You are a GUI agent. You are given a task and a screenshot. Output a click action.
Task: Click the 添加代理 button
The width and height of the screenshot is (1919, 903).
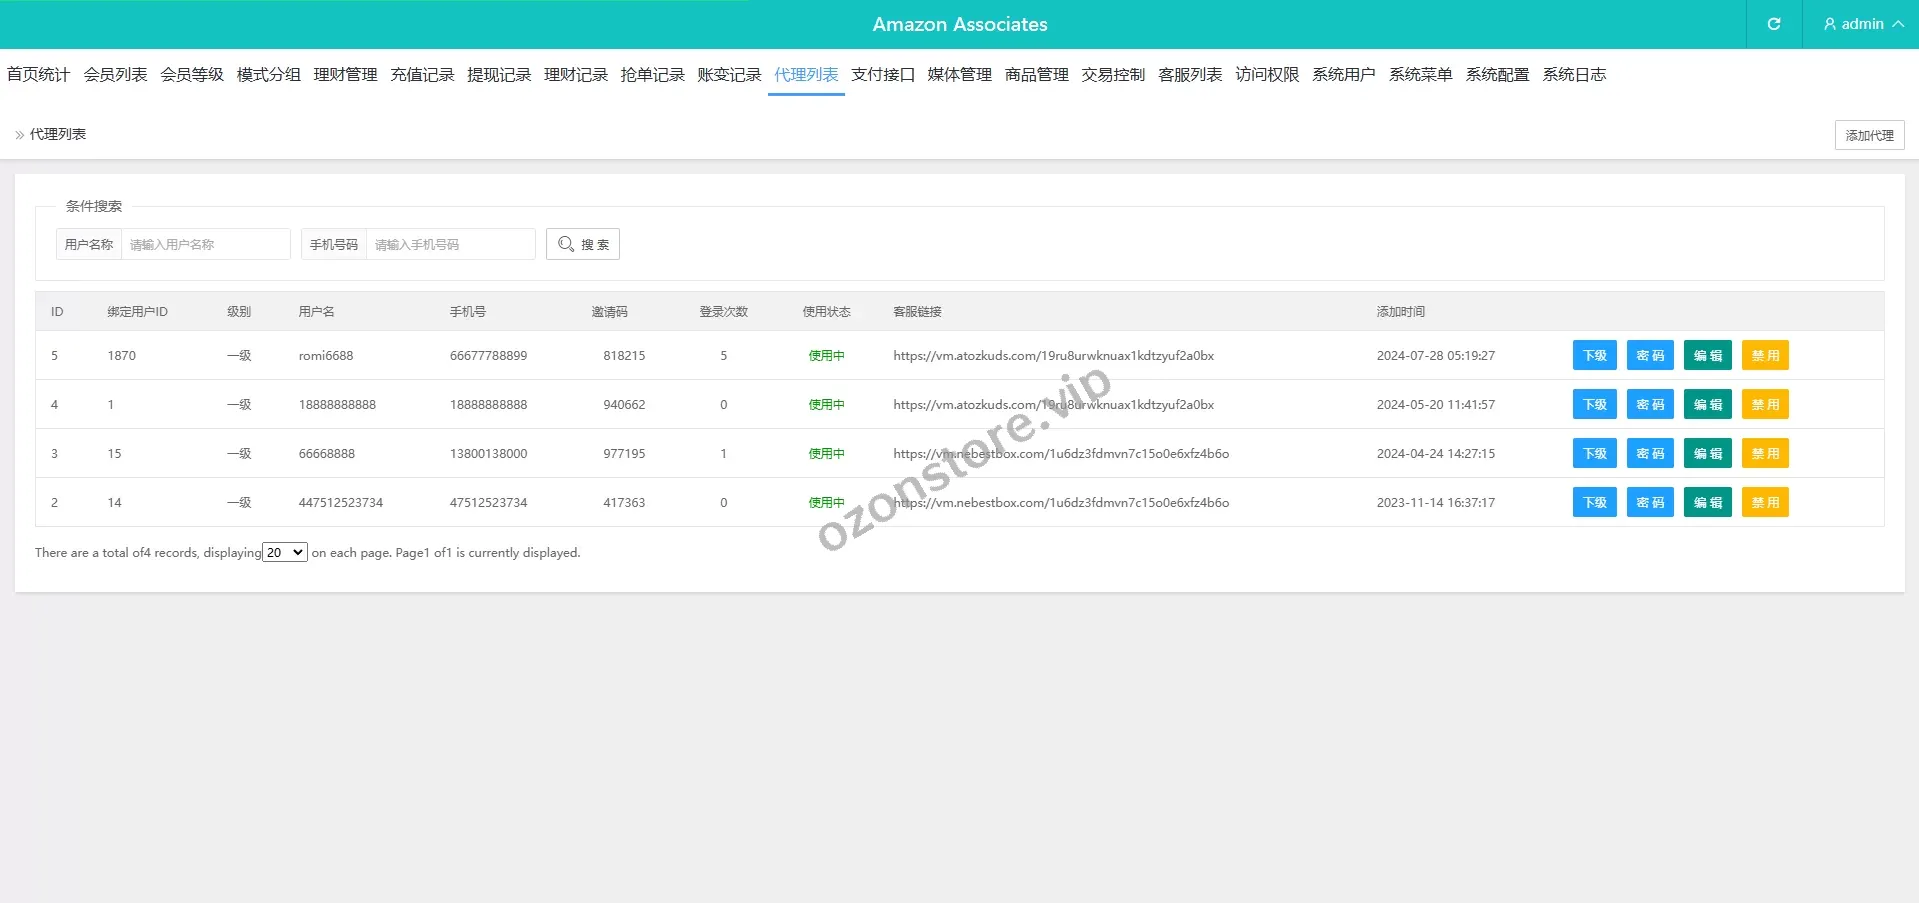click(1868, 135)
